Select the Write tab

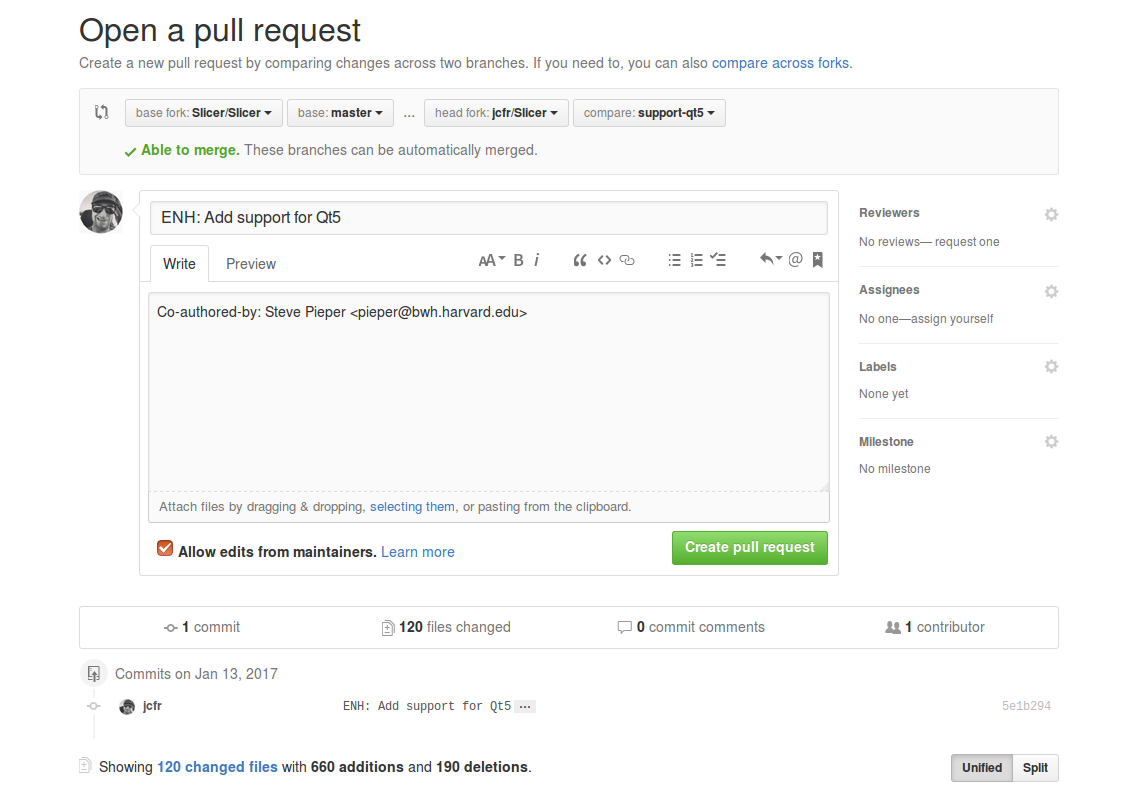click(179, 264)
